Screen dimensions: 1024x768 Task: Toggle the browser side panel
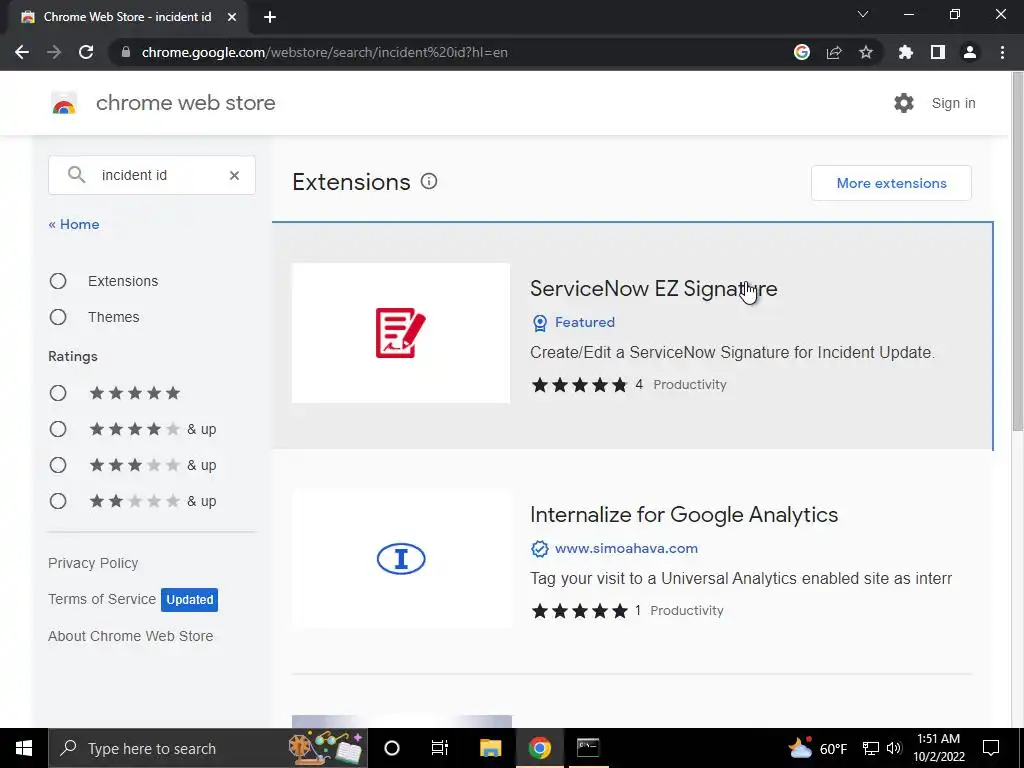tap(938, 52)
